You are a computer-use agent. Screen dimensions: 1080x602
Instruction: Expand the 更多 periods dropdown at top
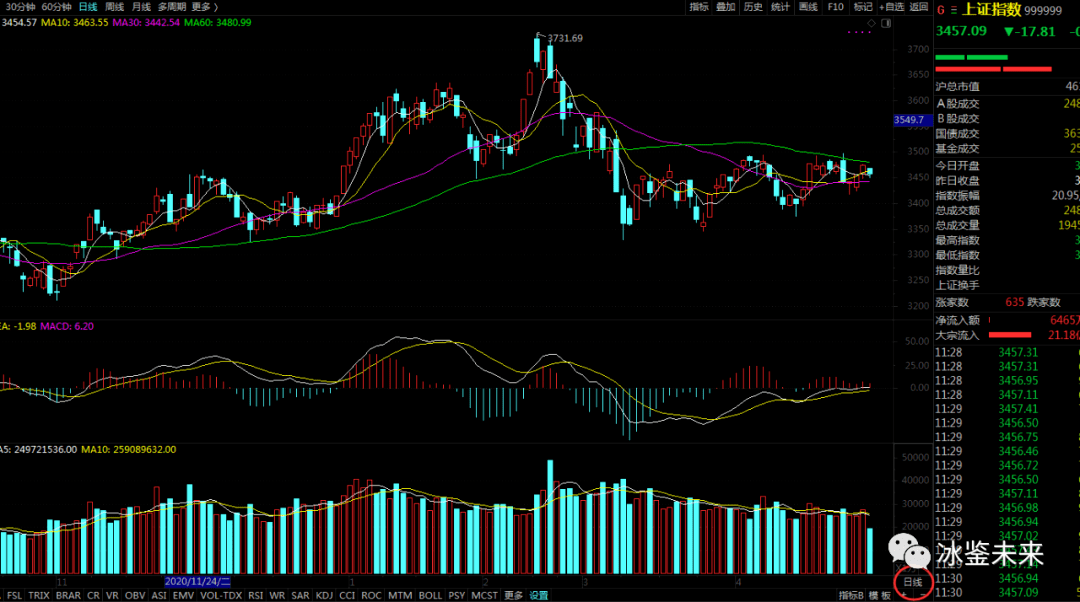[x=205, y=7]
